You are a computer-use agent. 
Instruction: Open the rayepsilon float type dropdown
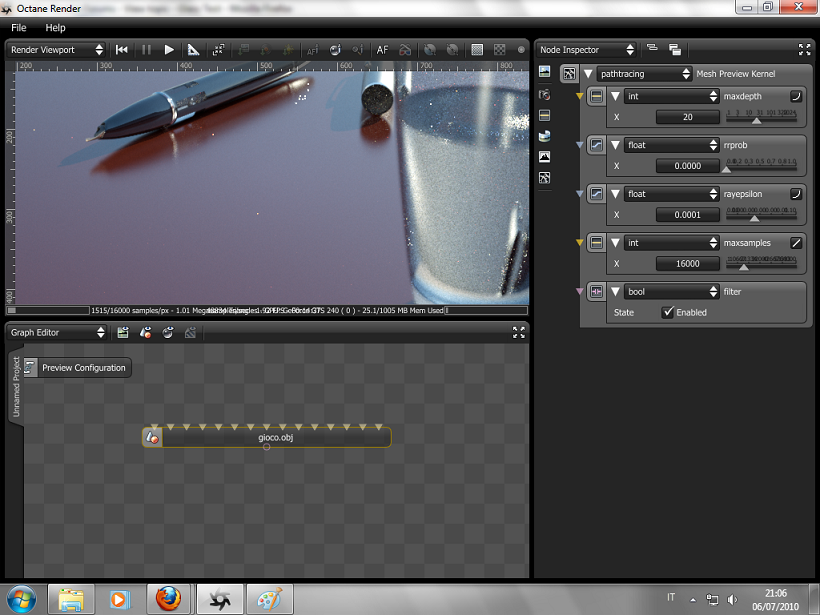tap(671, 194)
